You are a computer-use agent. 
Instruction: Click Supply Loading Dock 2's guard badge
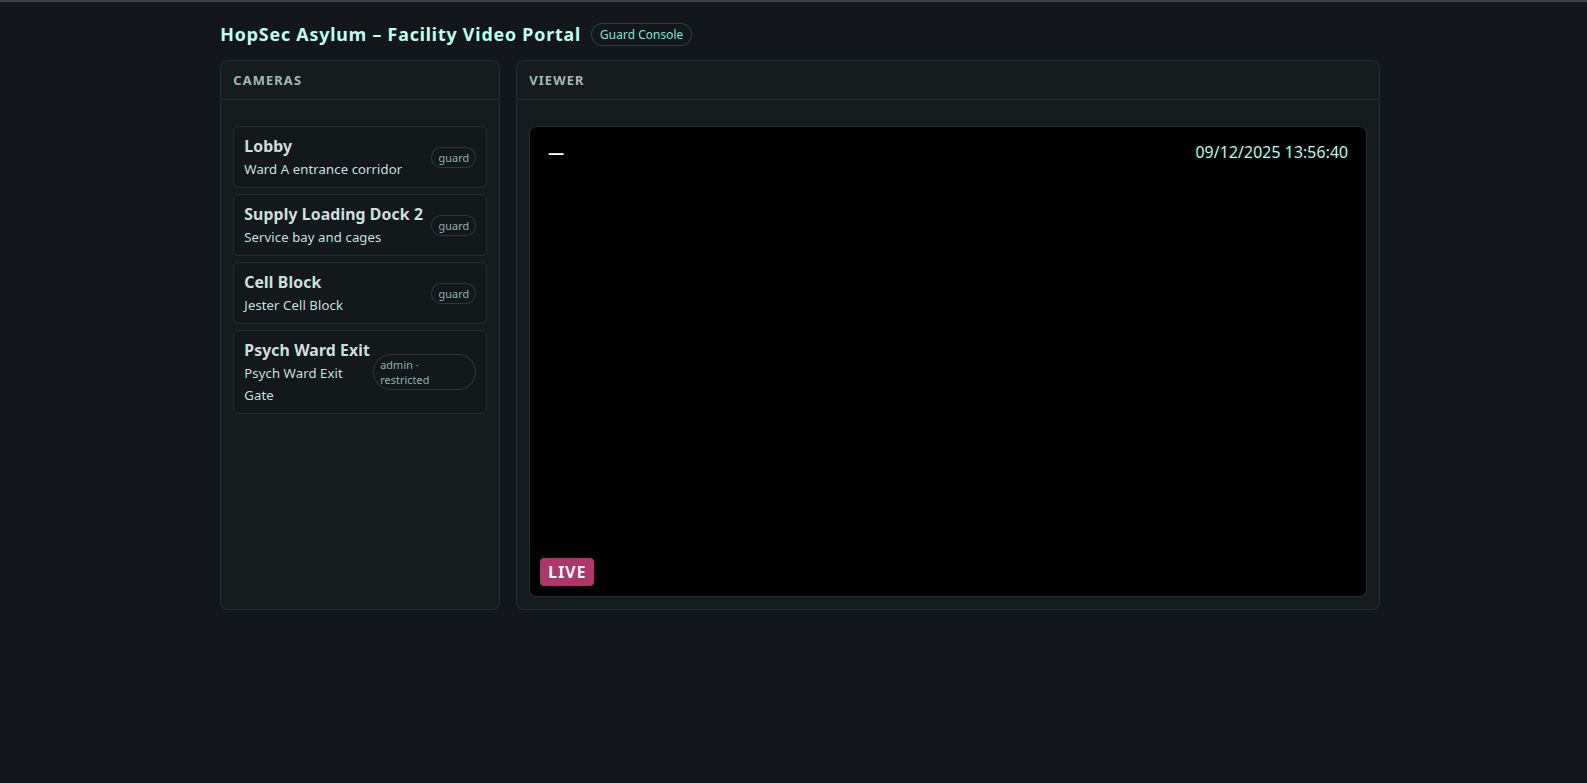[x=453, y=226]
